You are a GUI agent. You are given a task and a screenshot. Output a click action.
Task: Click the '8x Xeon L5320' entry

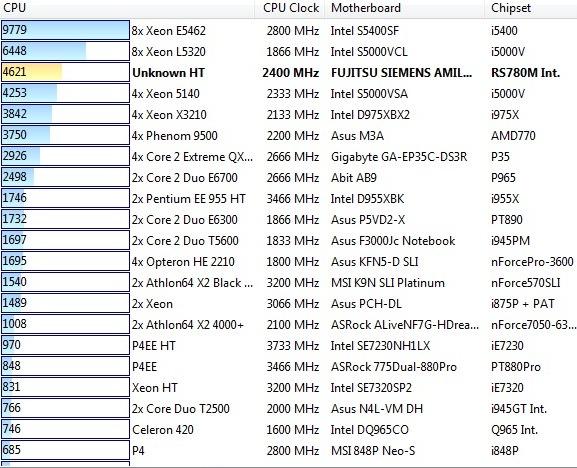169,52
